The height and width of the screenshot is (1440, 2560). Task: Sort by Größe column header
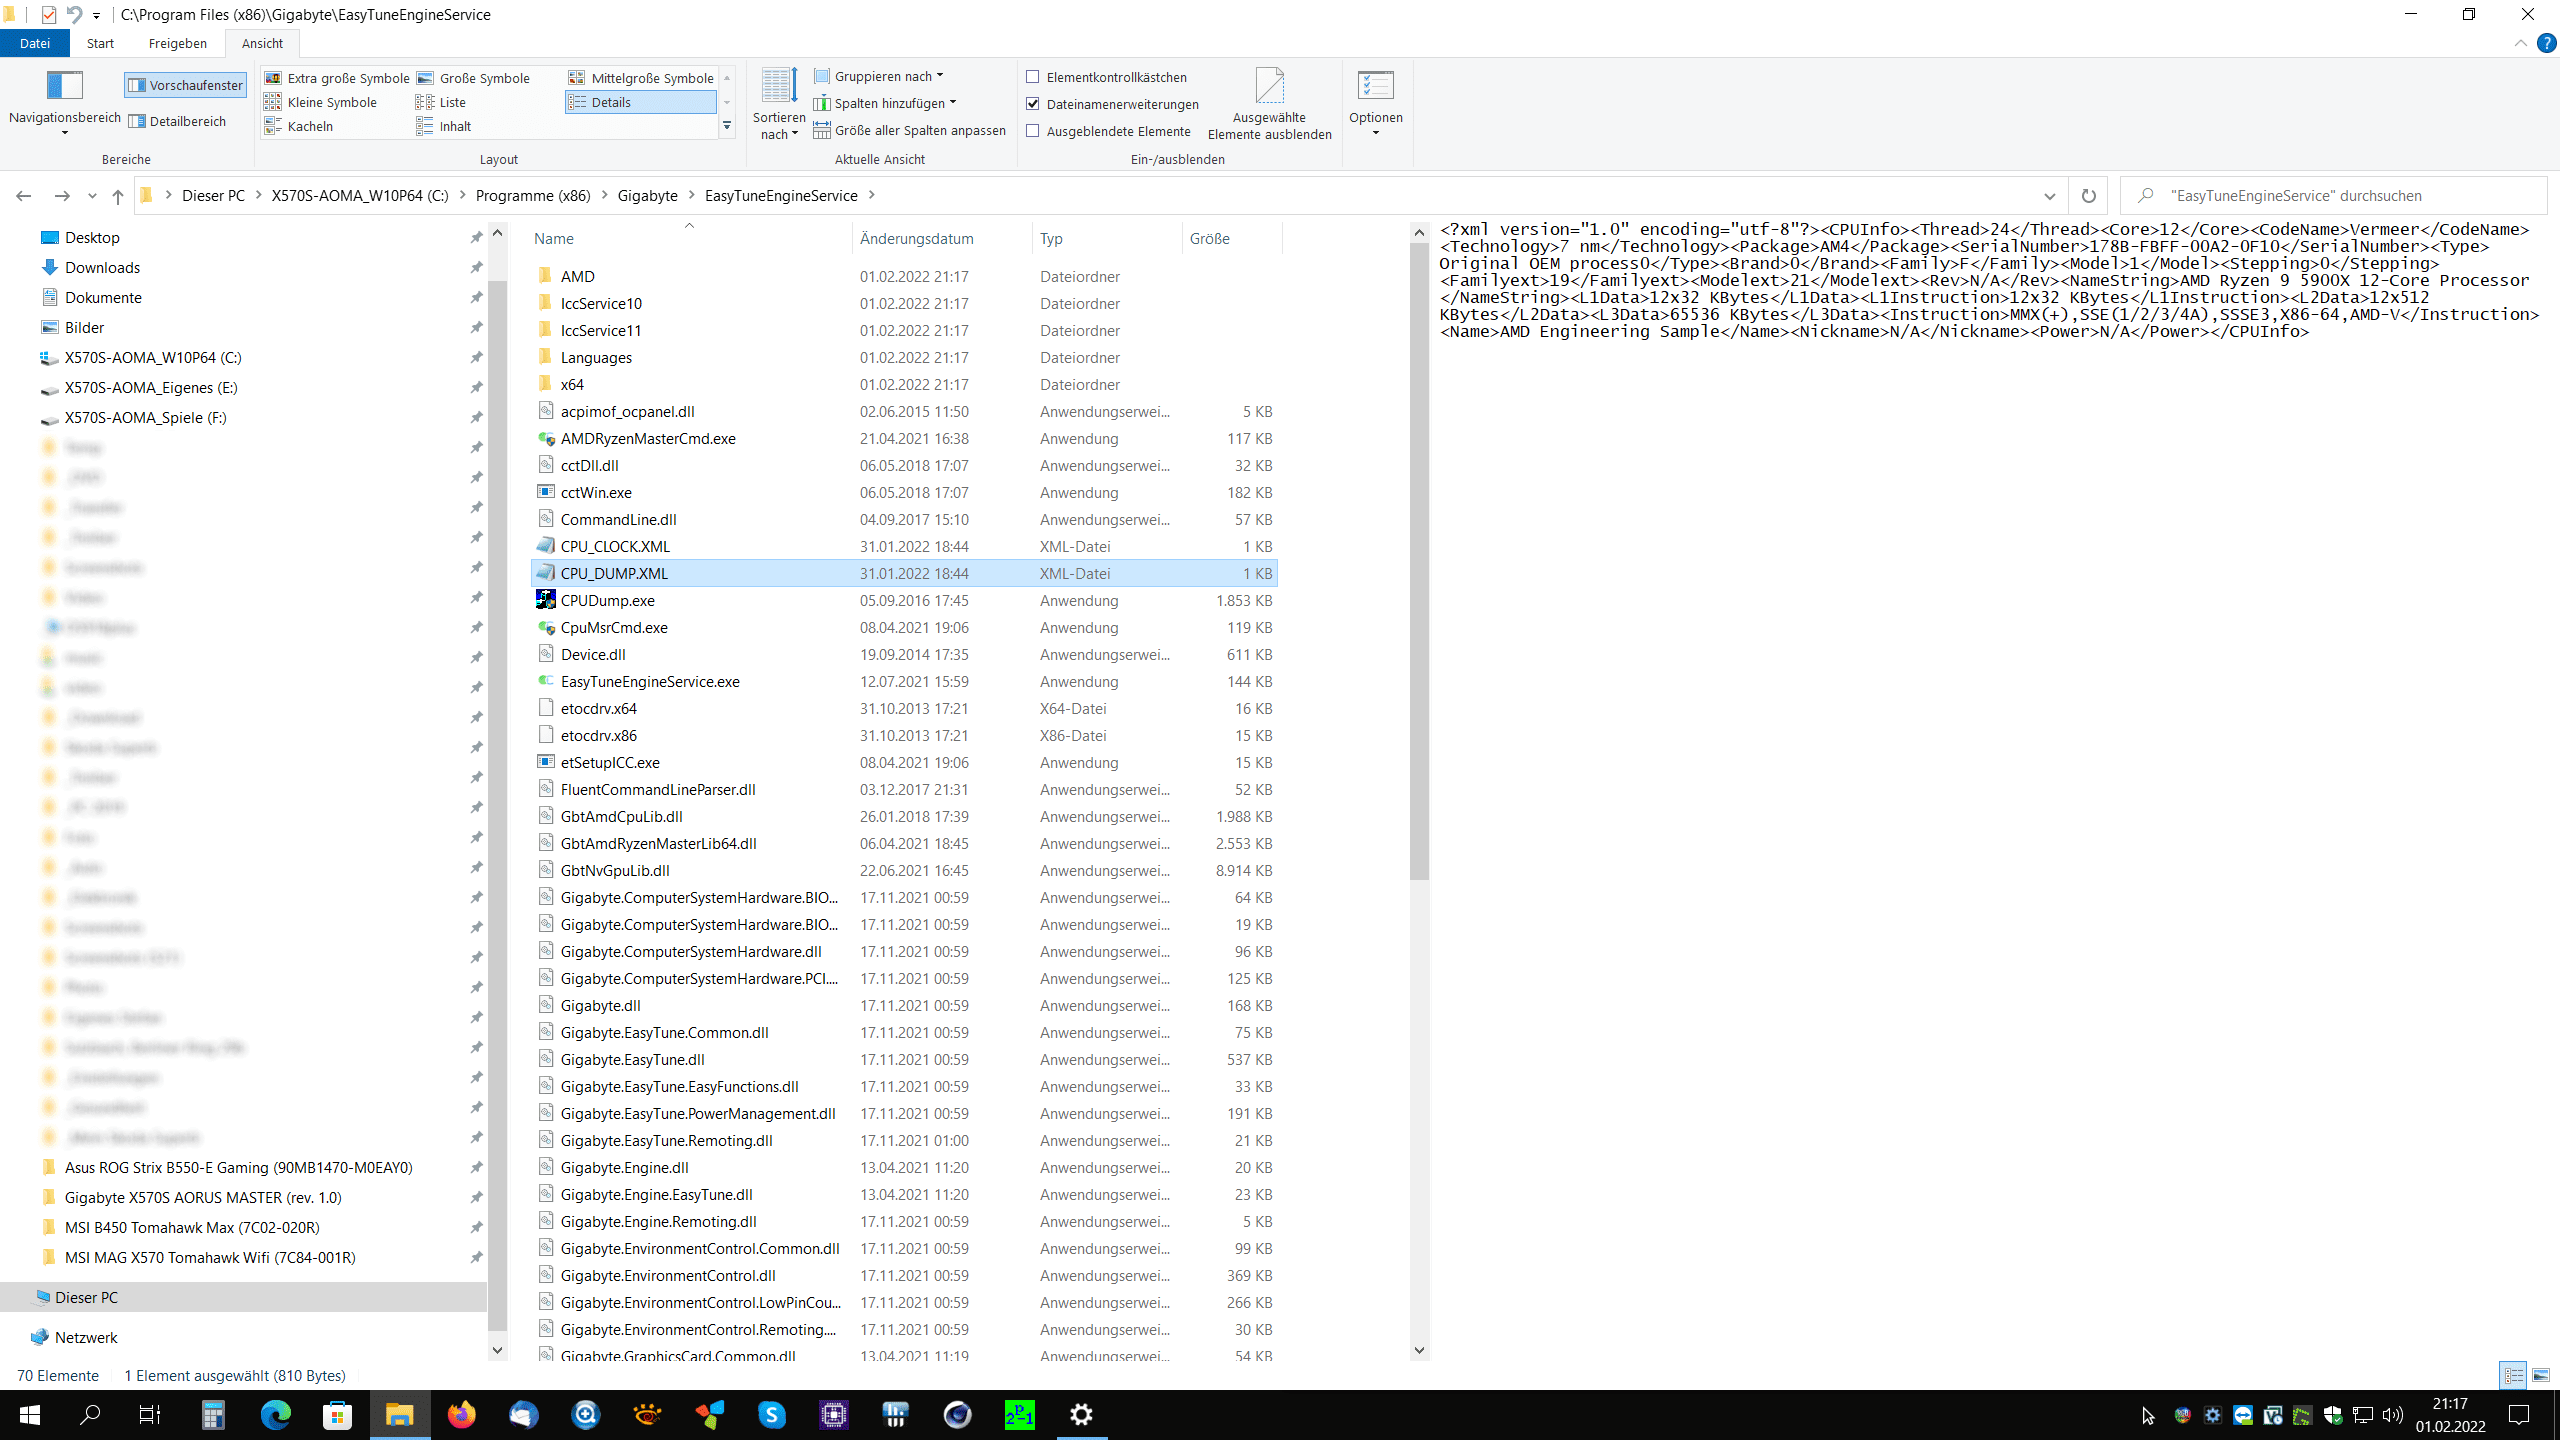1231,238
